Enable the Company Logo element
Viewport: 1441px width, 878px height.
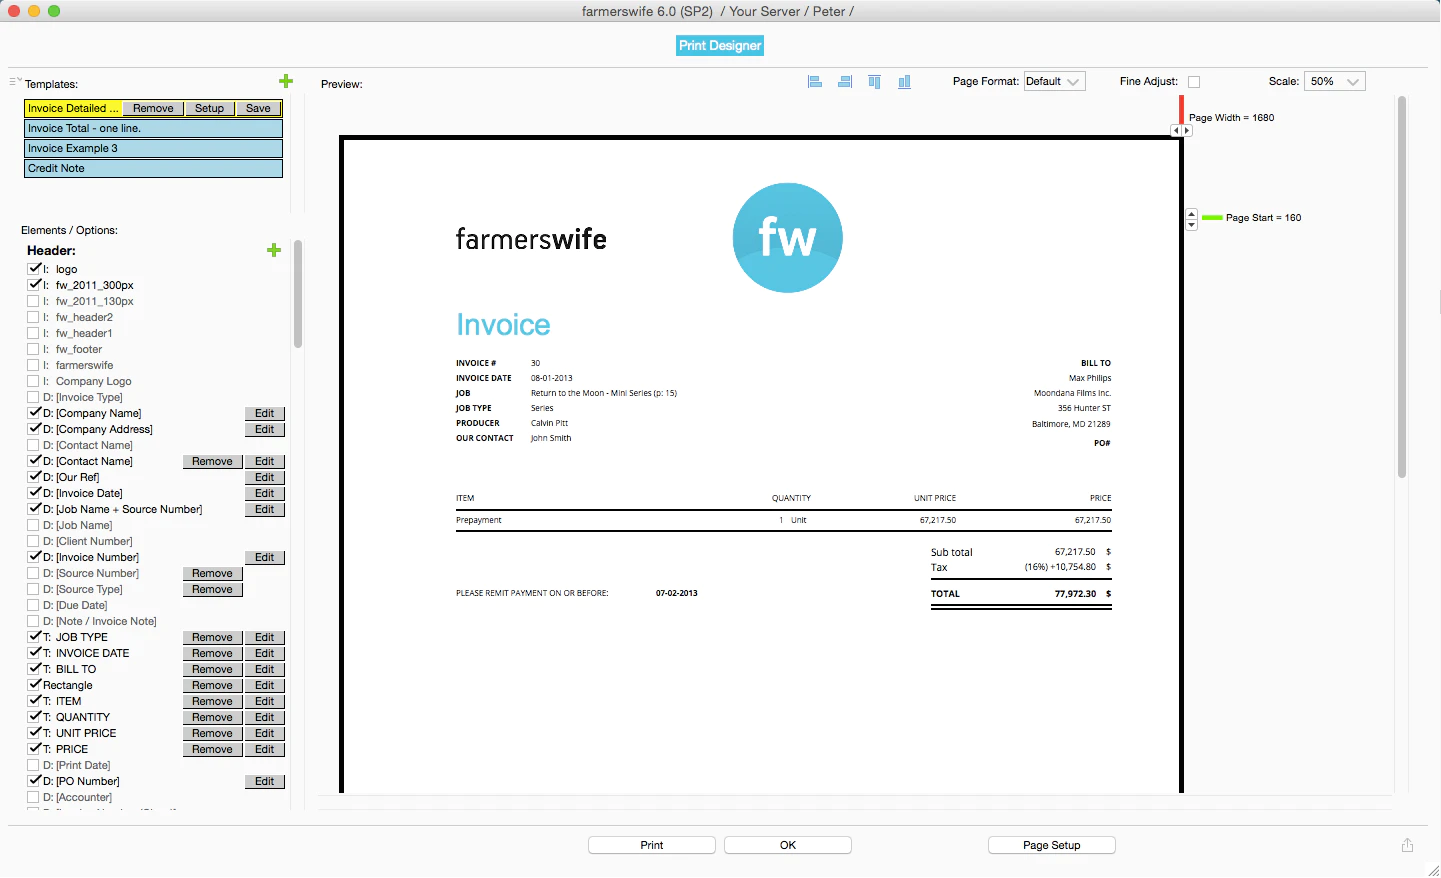(x=34, y=381)
